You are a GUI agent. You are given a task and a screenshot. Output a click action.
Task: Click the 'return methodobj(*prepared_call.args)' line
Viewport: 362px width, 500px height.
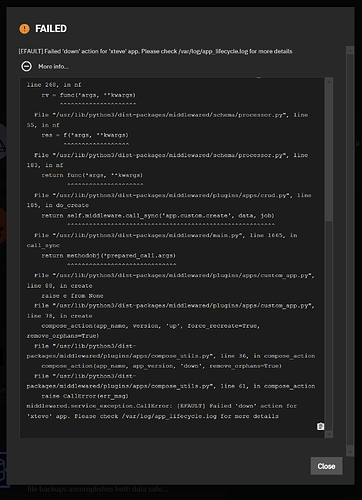pyautogui.click(x=109, y=255)
